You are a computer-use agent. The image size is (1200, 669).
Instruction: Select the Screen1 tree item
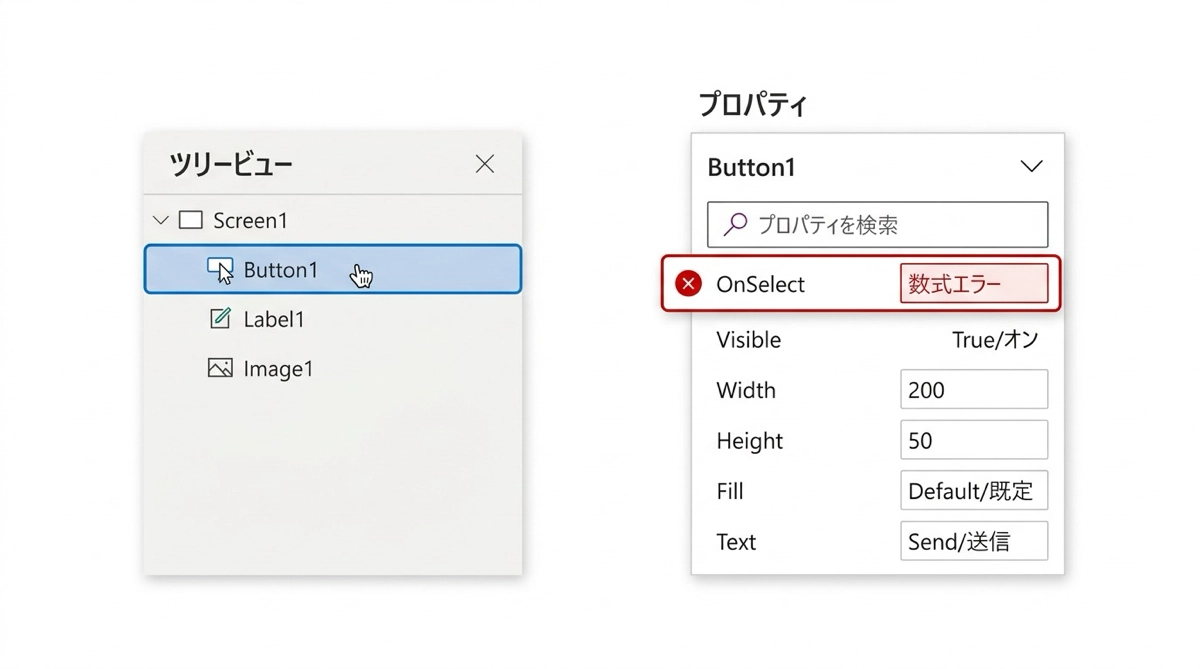tap(250, 220)
